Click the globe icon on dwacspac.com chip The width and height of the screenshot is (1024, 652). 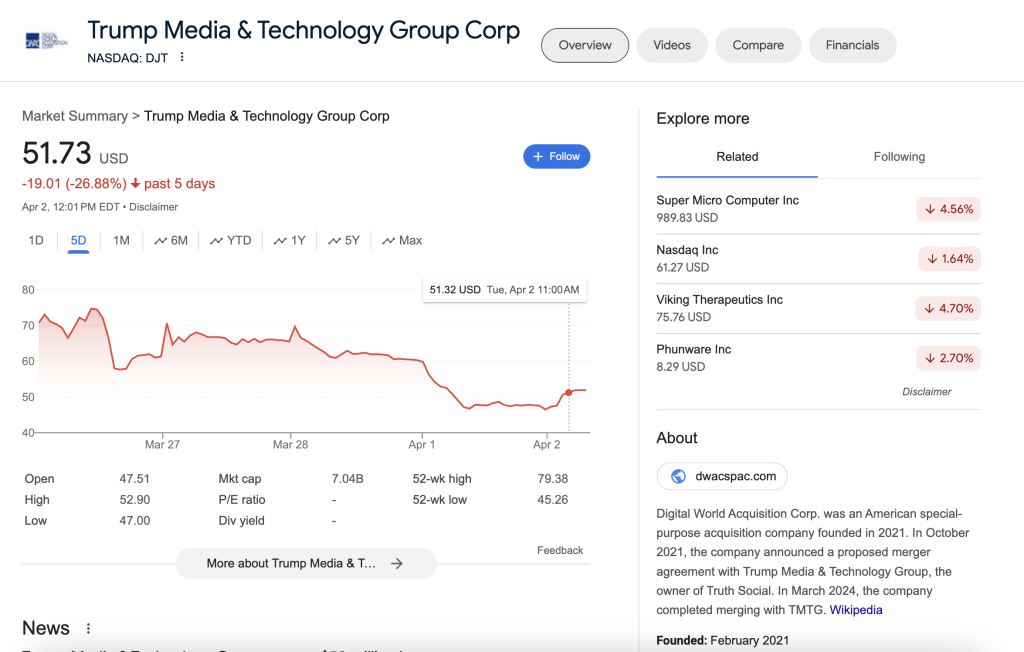[679, 476]
